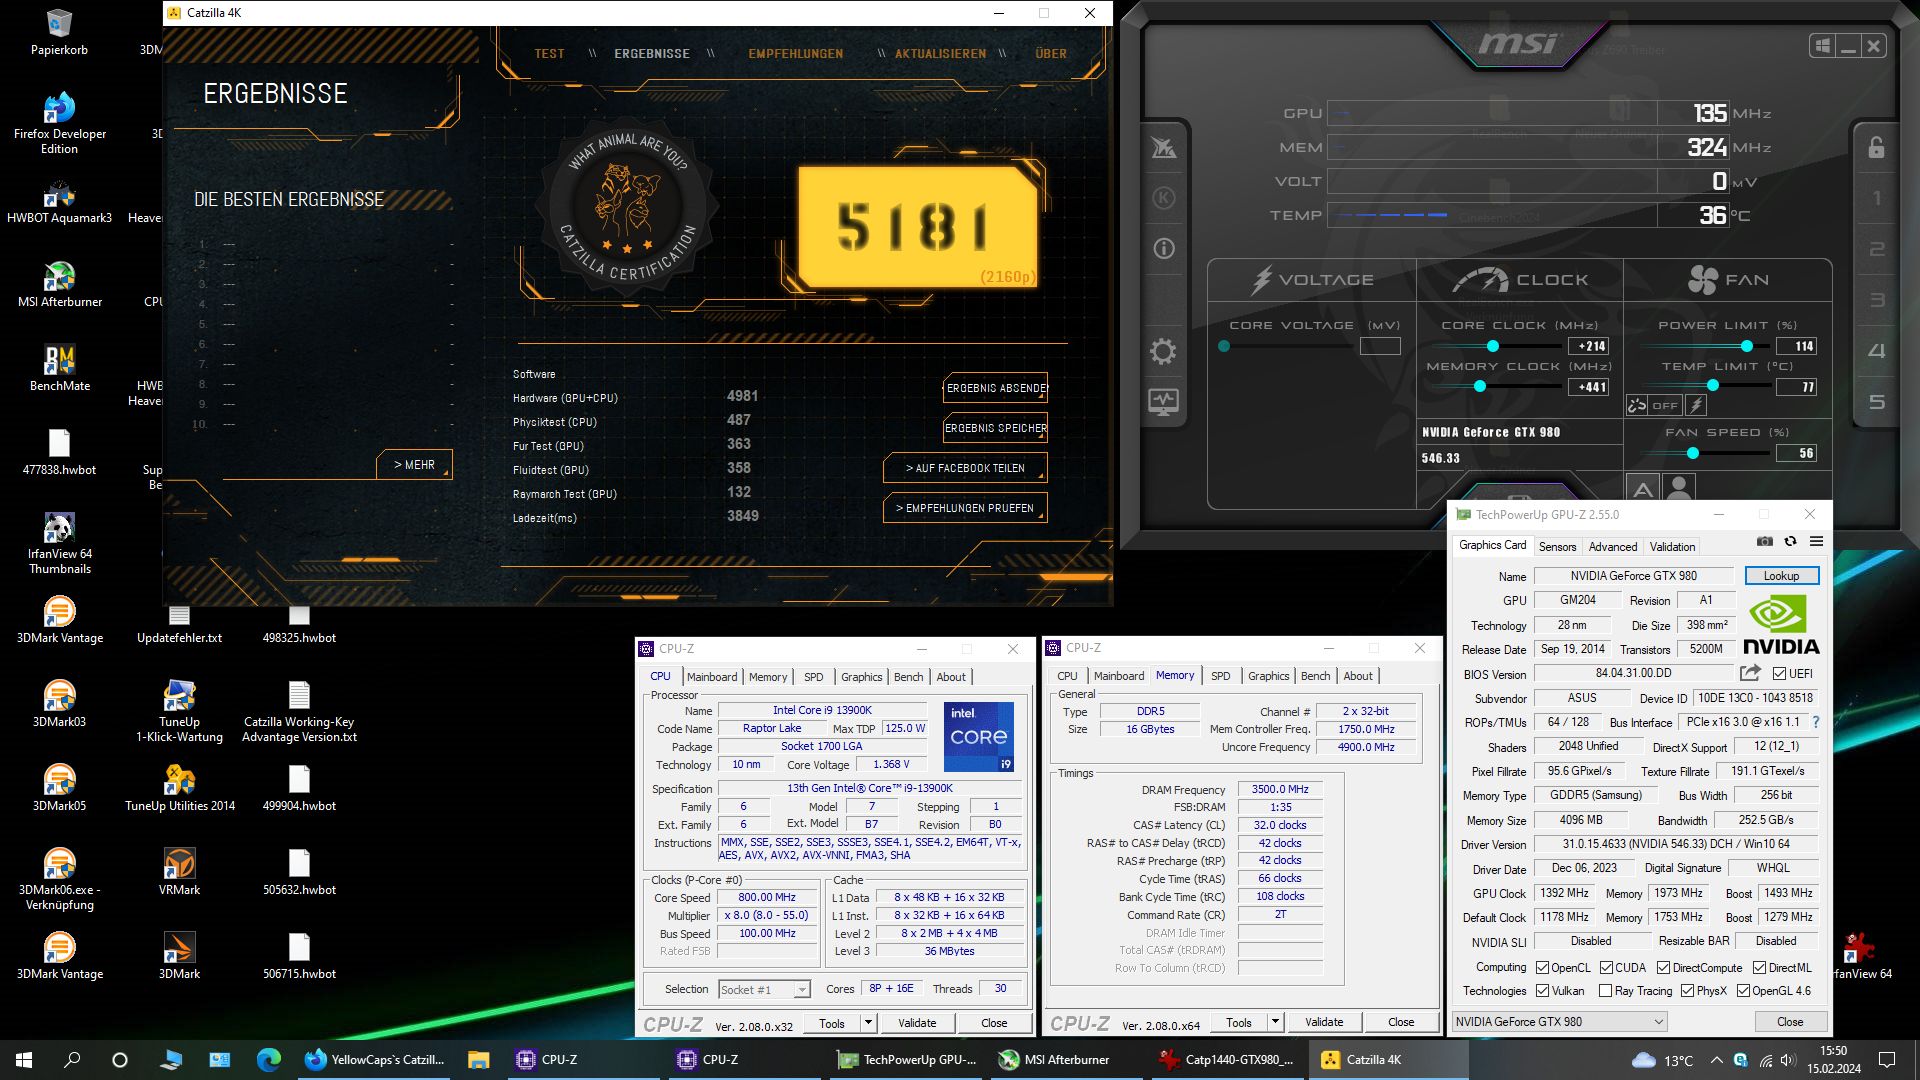
Task: Select Afterburner profile slot 3
Action: (x=1877, y=300)
